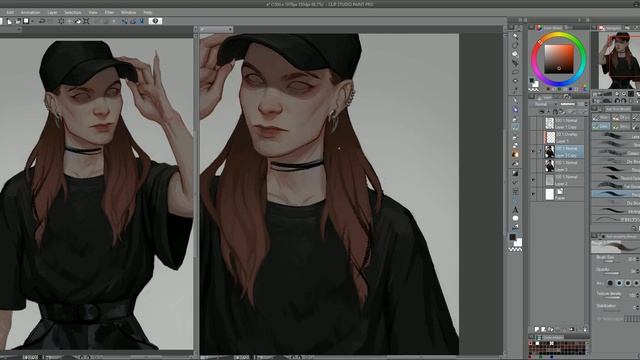Image resolution: width=640 pixels, height=360 pixels.
Task: Select the Text tool
Action: pyautogui.click(x=516, y=210)
